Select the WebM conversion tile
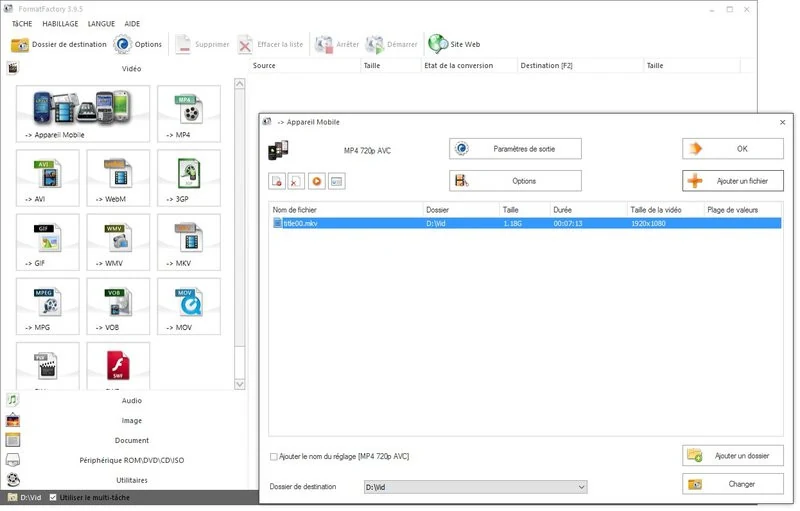 pyautogui.click(x=118, y=178)
